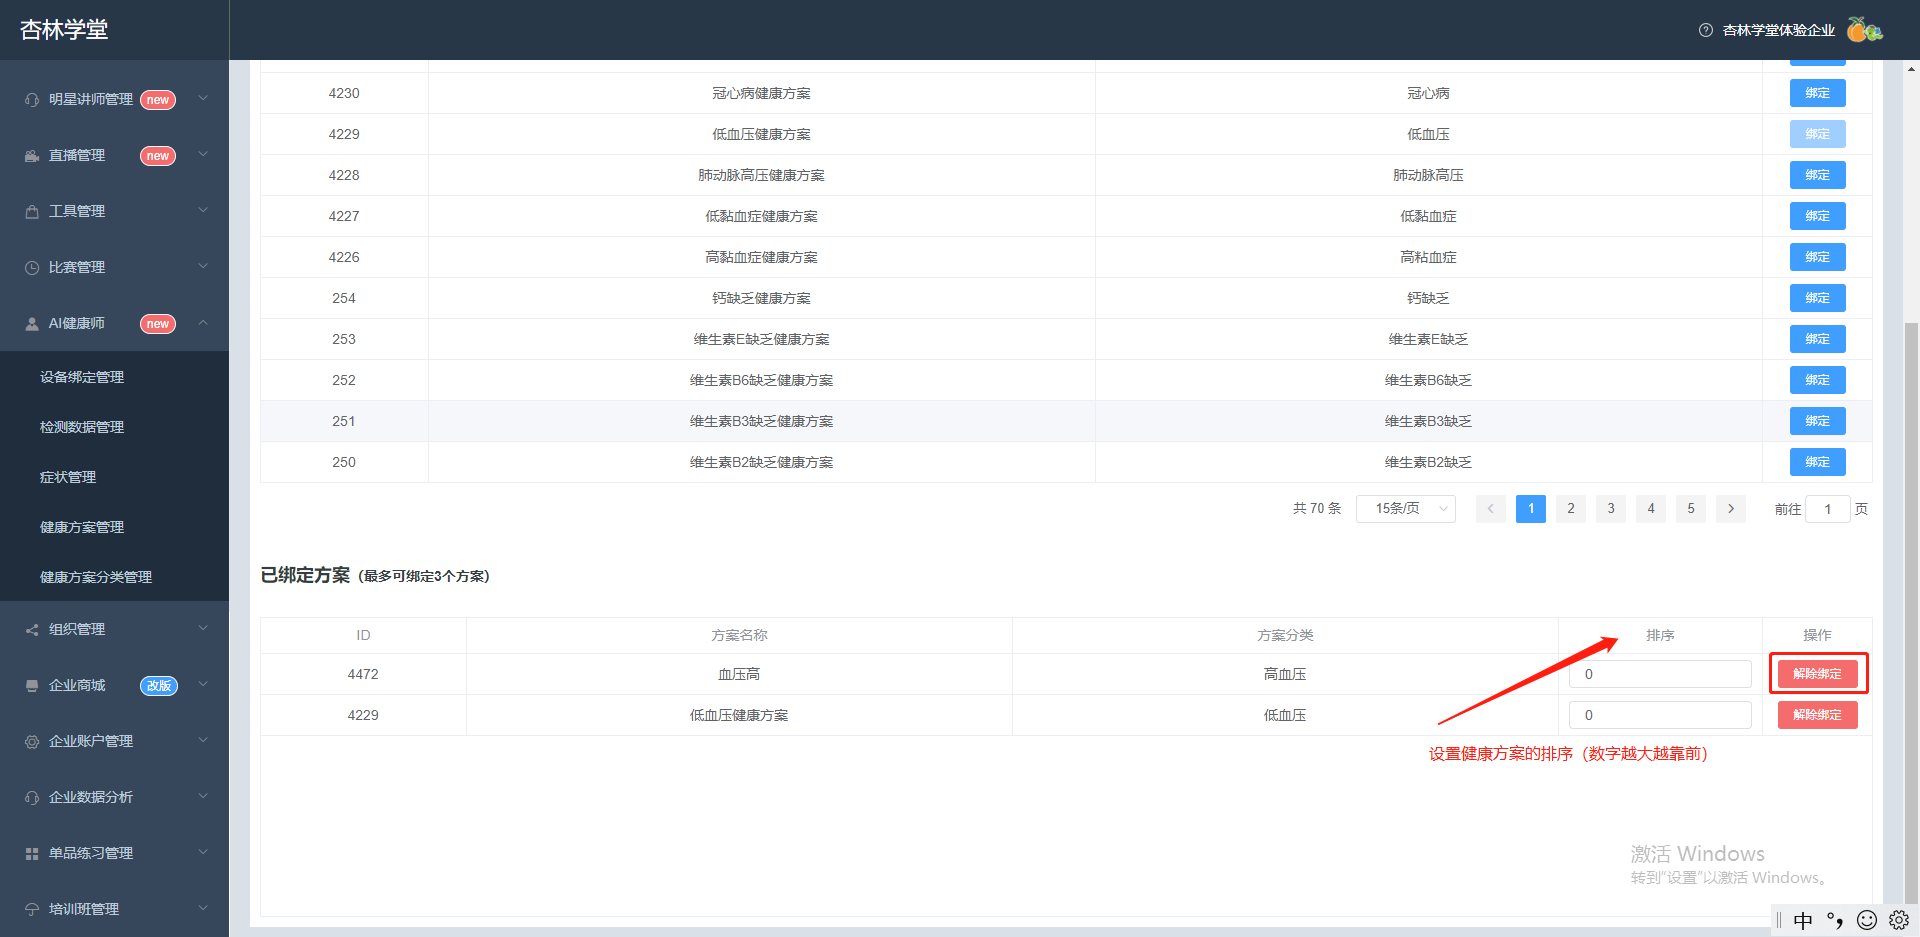This screenshot has width=1920, height=937.
Task: Unbind the 血压高 plan
Action: point(1817,674)
